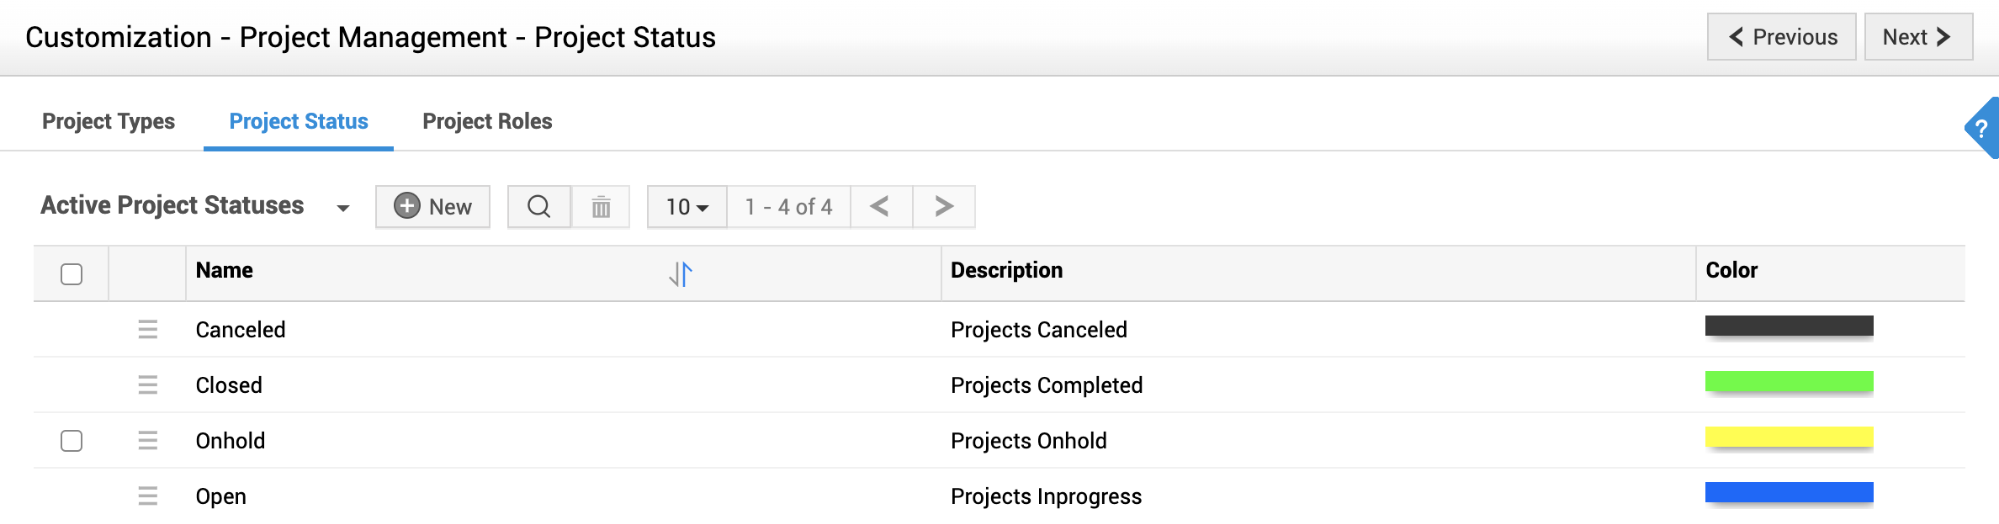The height and width of the screenshot is (524, 1999).
Task: Expand Active Project Statuses filter dropdown
Action: (x=343, y=208)
